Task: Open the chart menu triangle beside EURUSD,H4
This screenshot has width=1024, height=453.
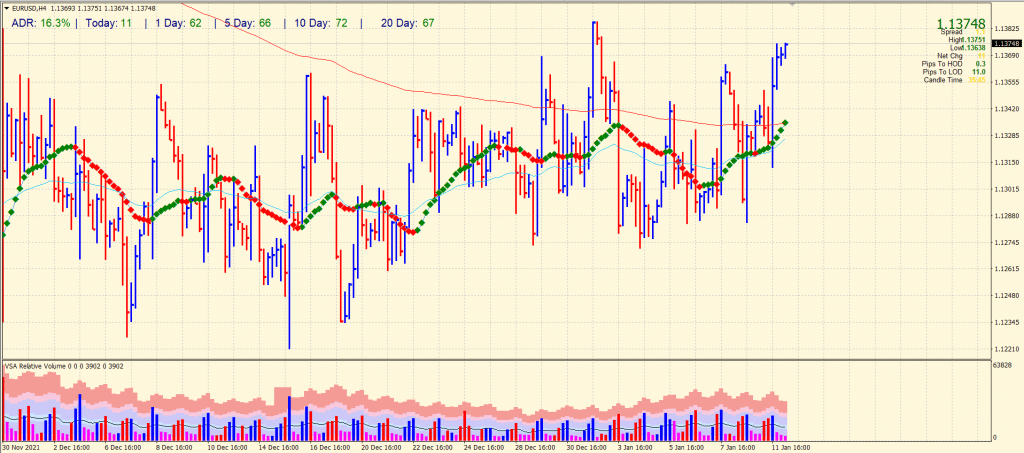Action: [7, 8]
